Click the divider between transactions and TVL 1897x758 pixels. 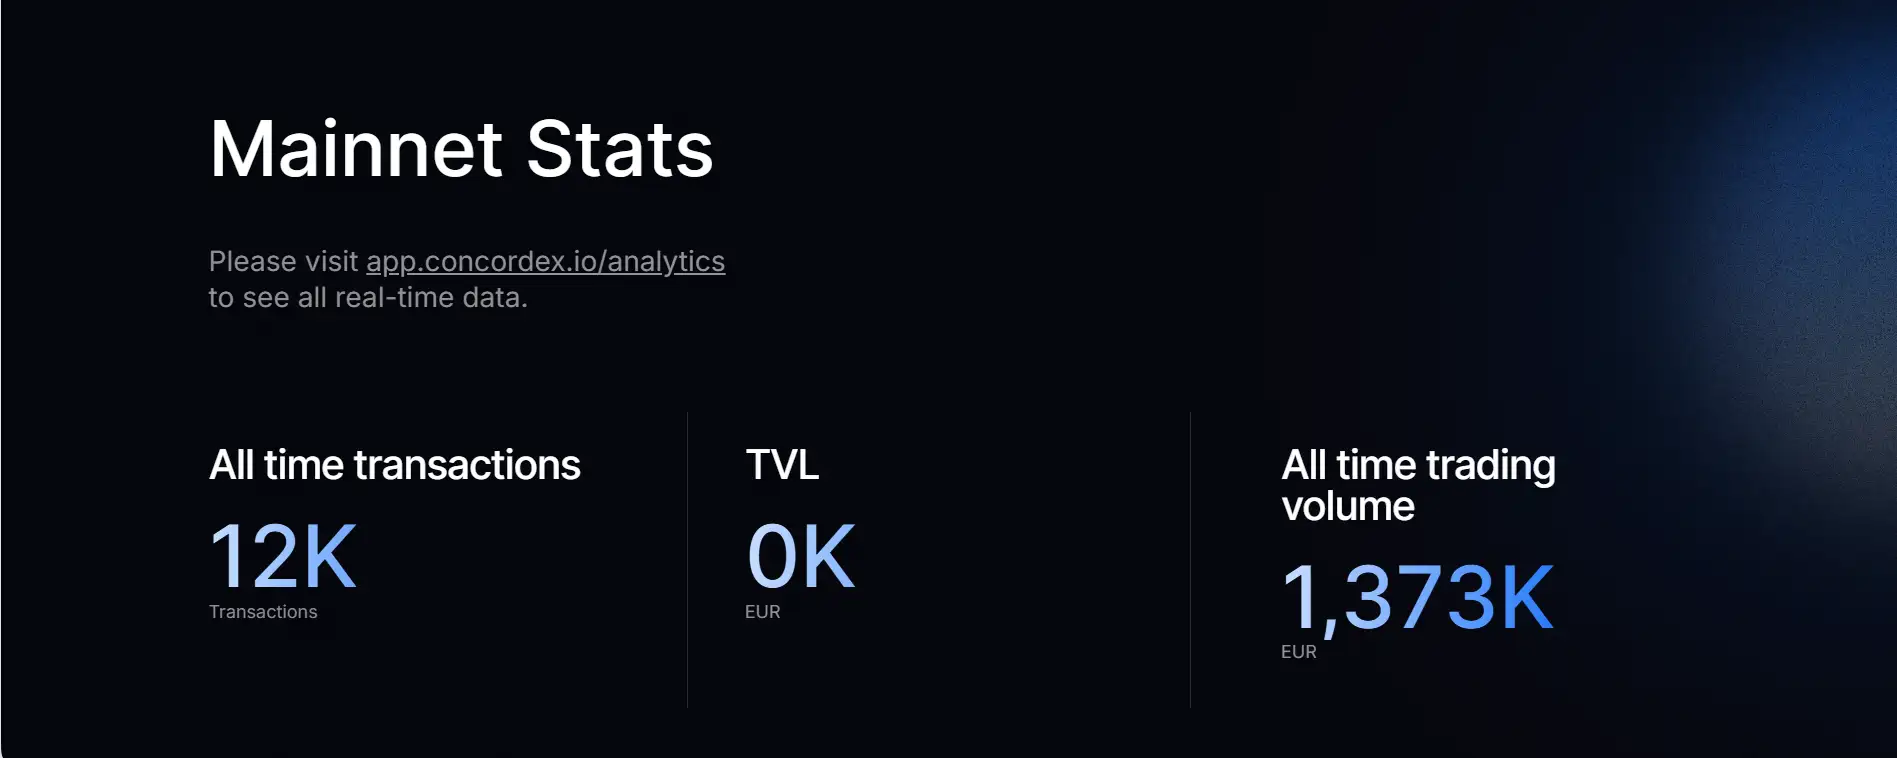pyautogui.click(x=688, y=560)
